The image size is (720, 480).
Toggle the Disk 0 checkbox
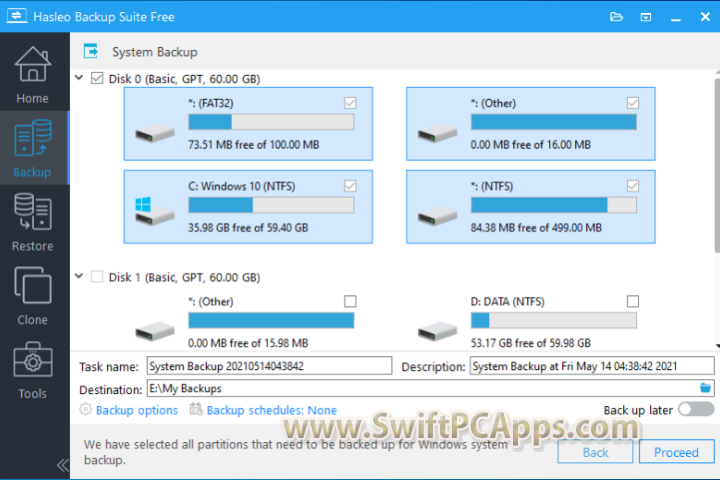coord(97,78)
